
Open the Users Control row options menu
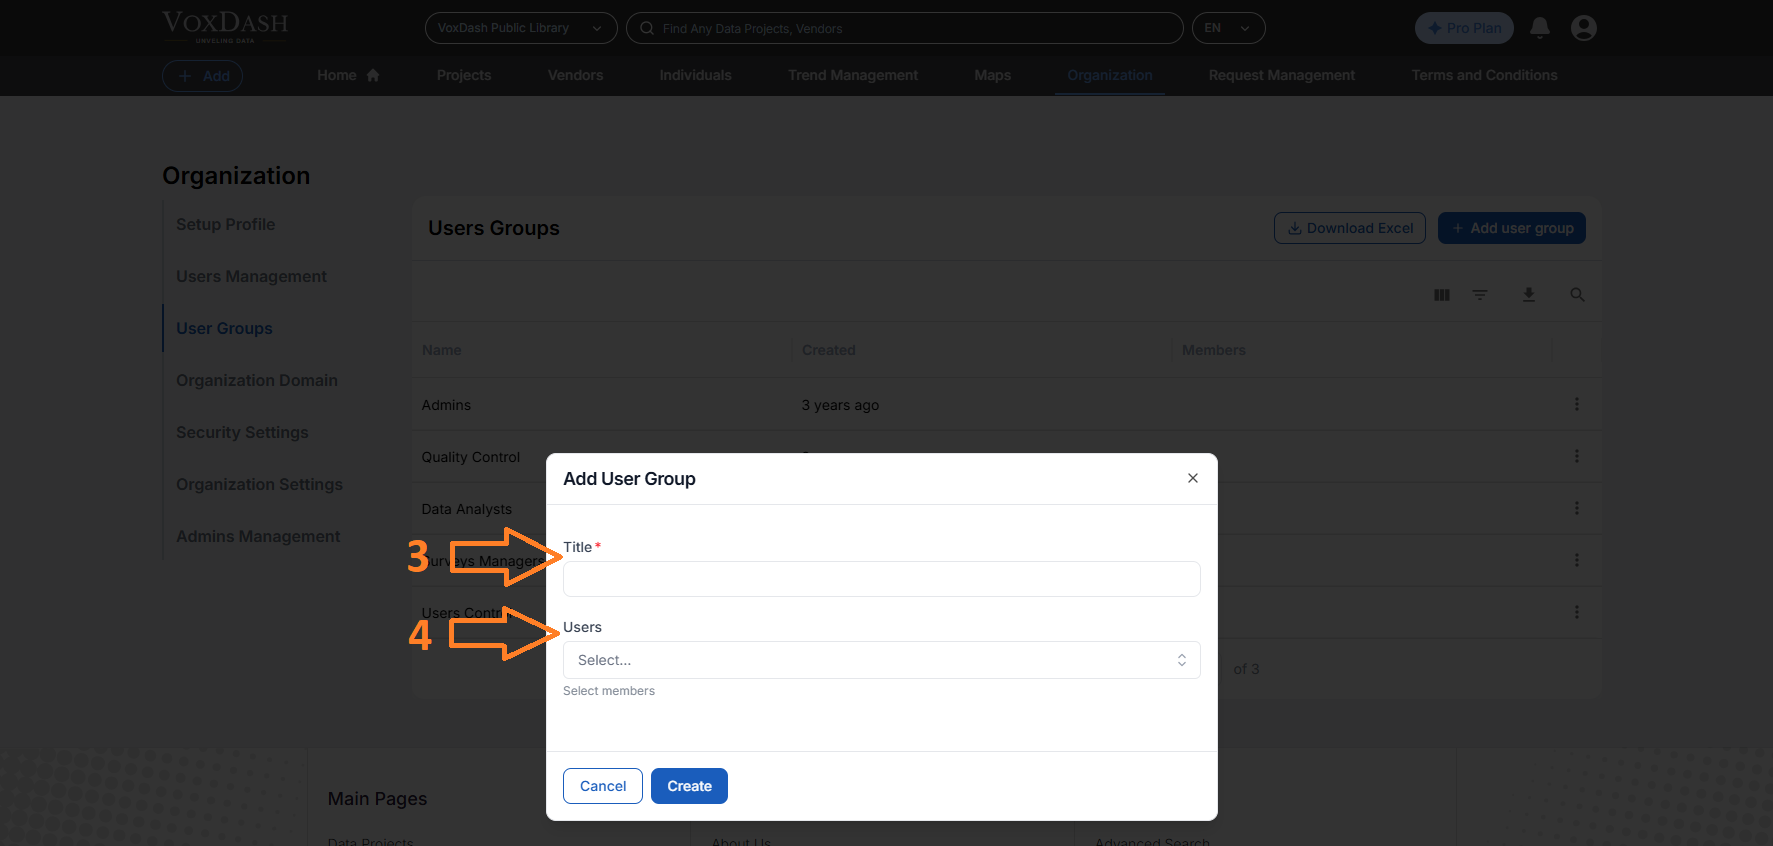pyautogui.click(x=1576, y=612)
